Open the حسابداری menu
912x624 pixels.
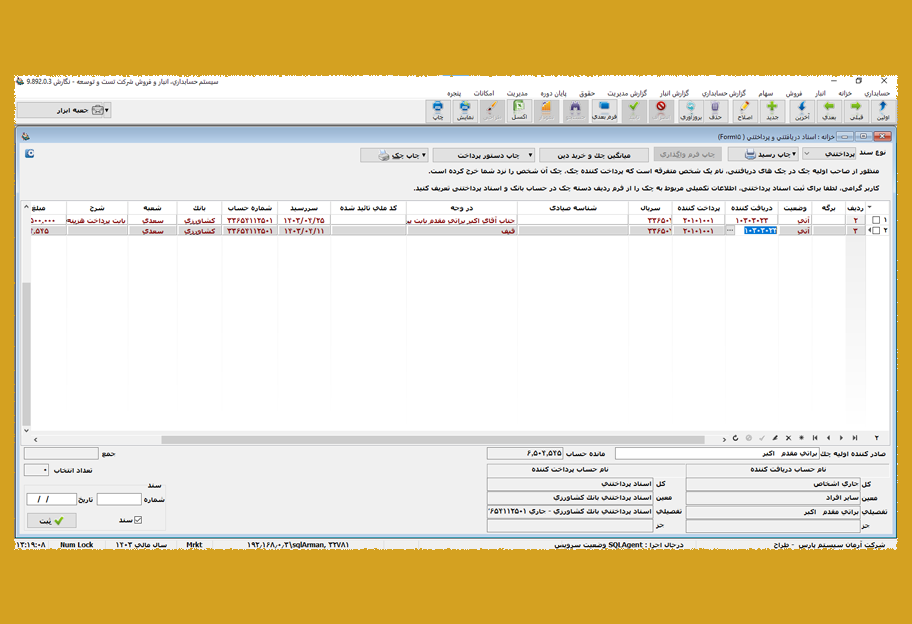(877, 93)
